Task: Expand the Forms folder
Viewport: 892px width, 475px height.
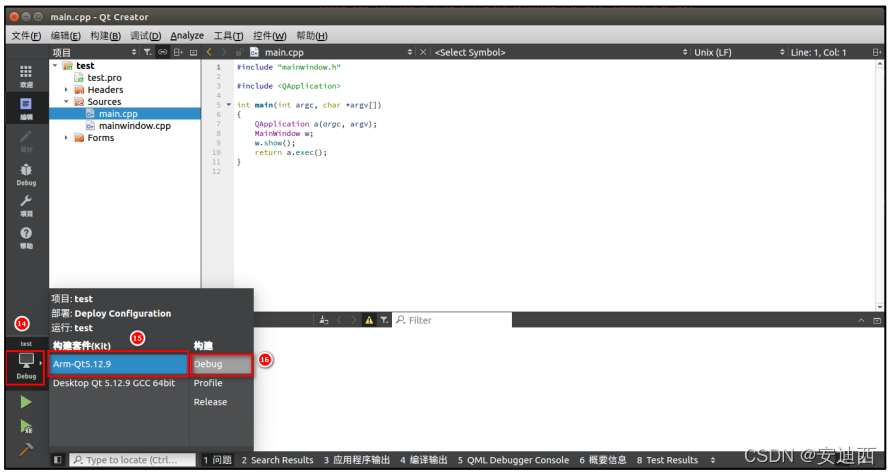Action: point(66,138)
